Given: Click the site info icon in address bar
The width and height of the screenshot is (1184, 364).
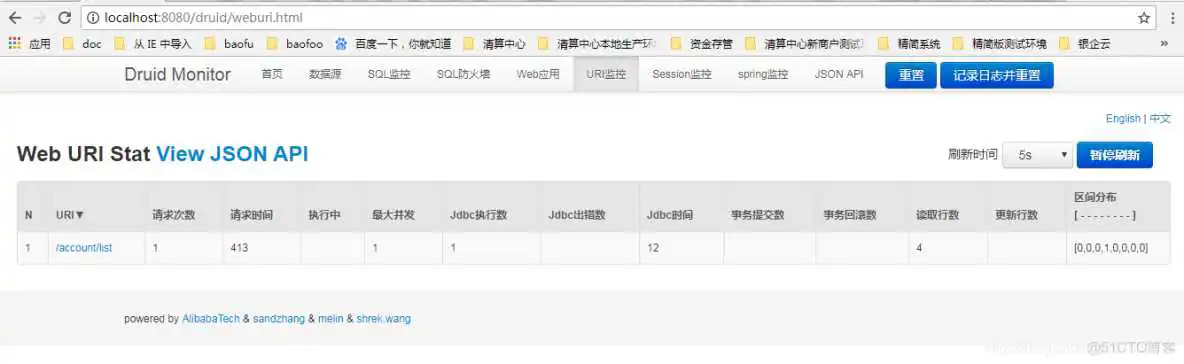Looking at the screenshot, I should pos(92,17).
